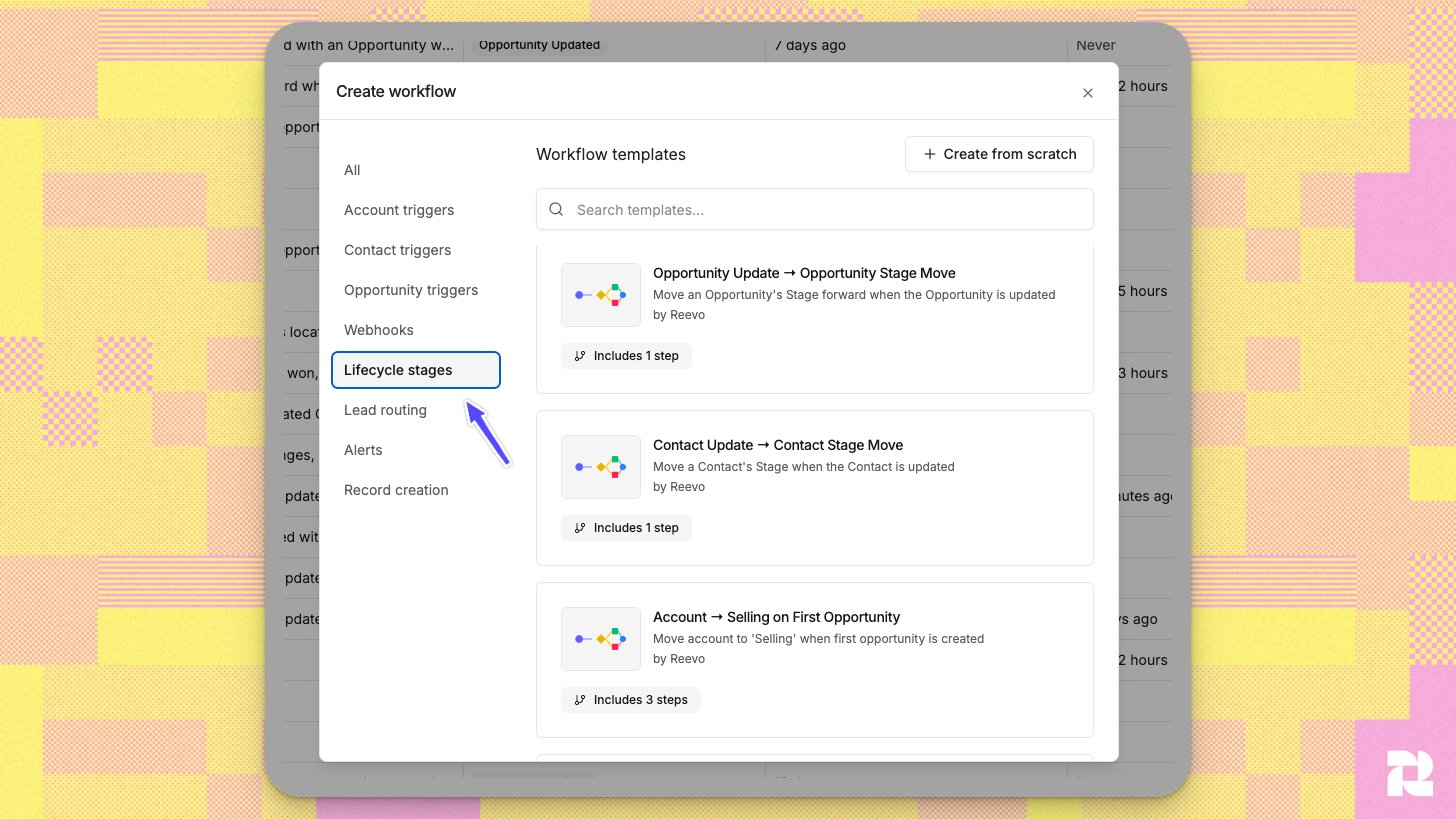Close the Create workflow dialog
Screen dimensions: 1456x819
[1088, 93]
